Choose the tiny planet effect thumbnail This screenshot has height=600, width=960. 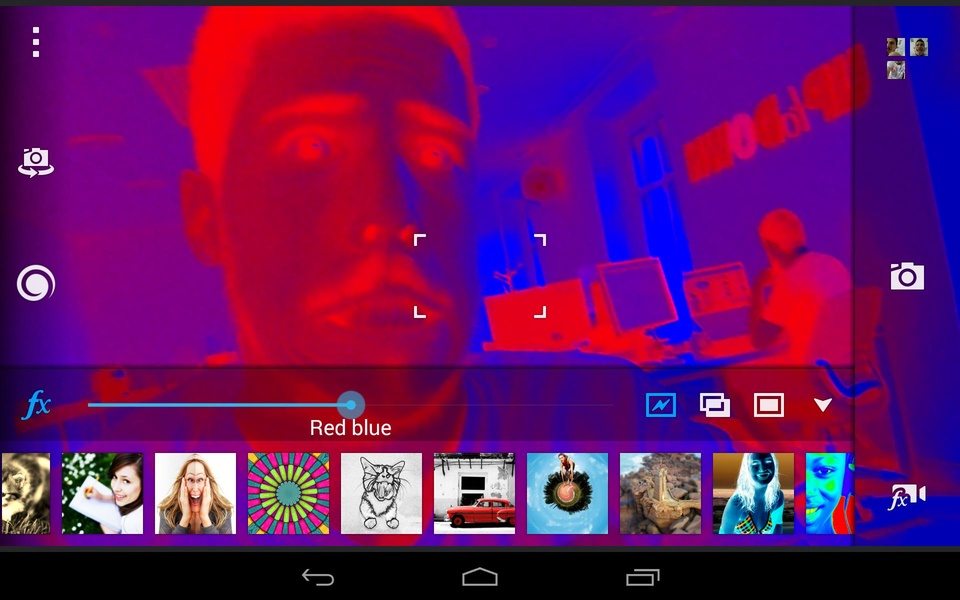click(x=568, y=493)
